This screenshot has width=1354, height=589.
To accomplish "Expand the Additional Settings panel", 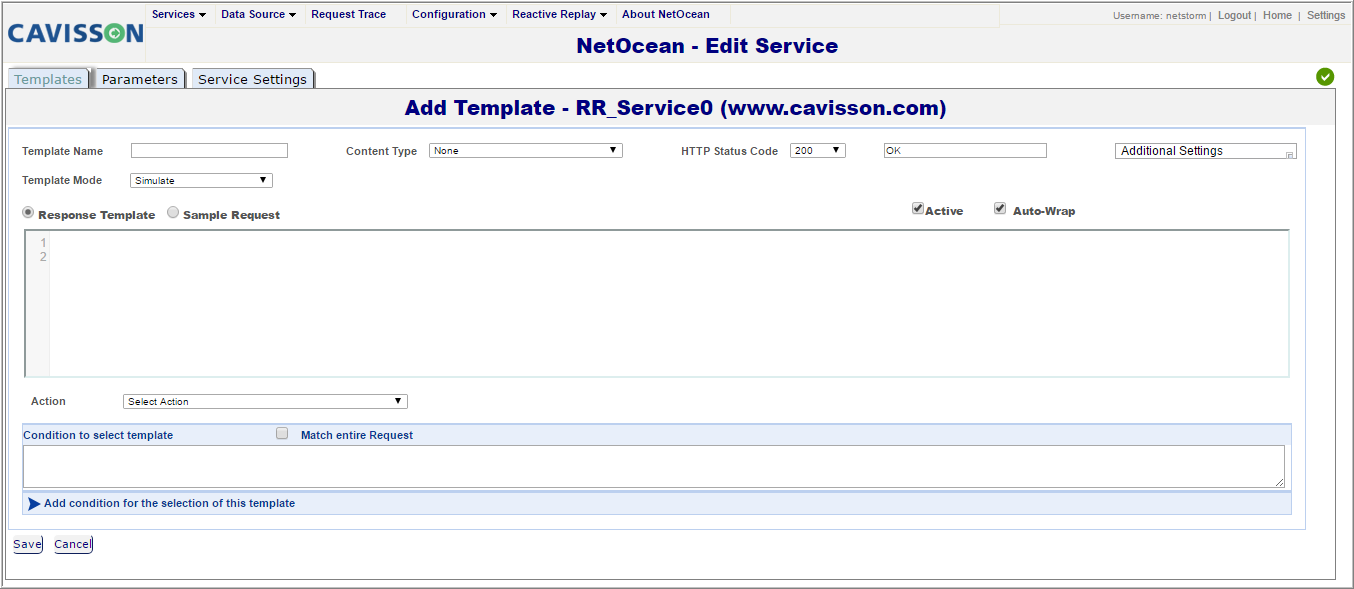I will click(1205, 151).
